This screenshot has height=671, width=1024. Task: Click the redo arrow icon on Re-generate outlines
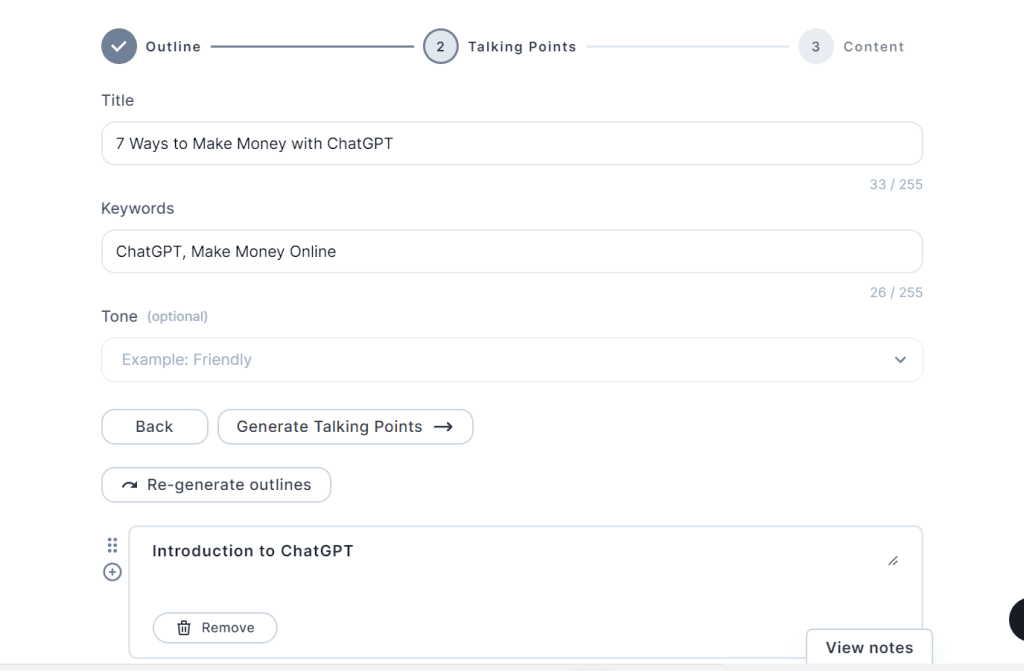[x=129, y=485]
